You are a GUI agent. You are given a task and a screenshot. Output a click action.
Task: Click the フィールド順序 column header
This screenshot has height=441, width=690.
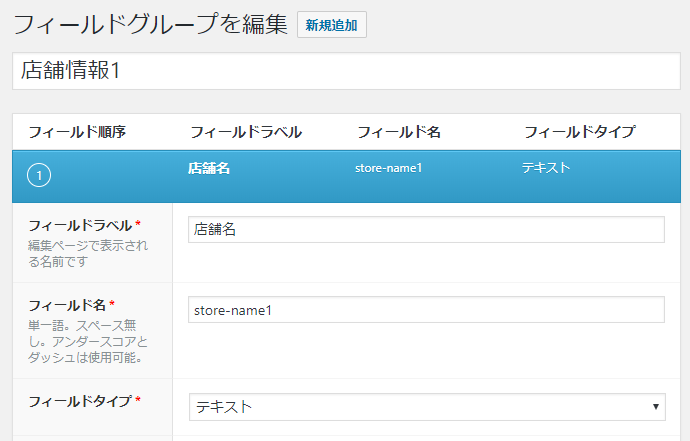tap(77, 132)
